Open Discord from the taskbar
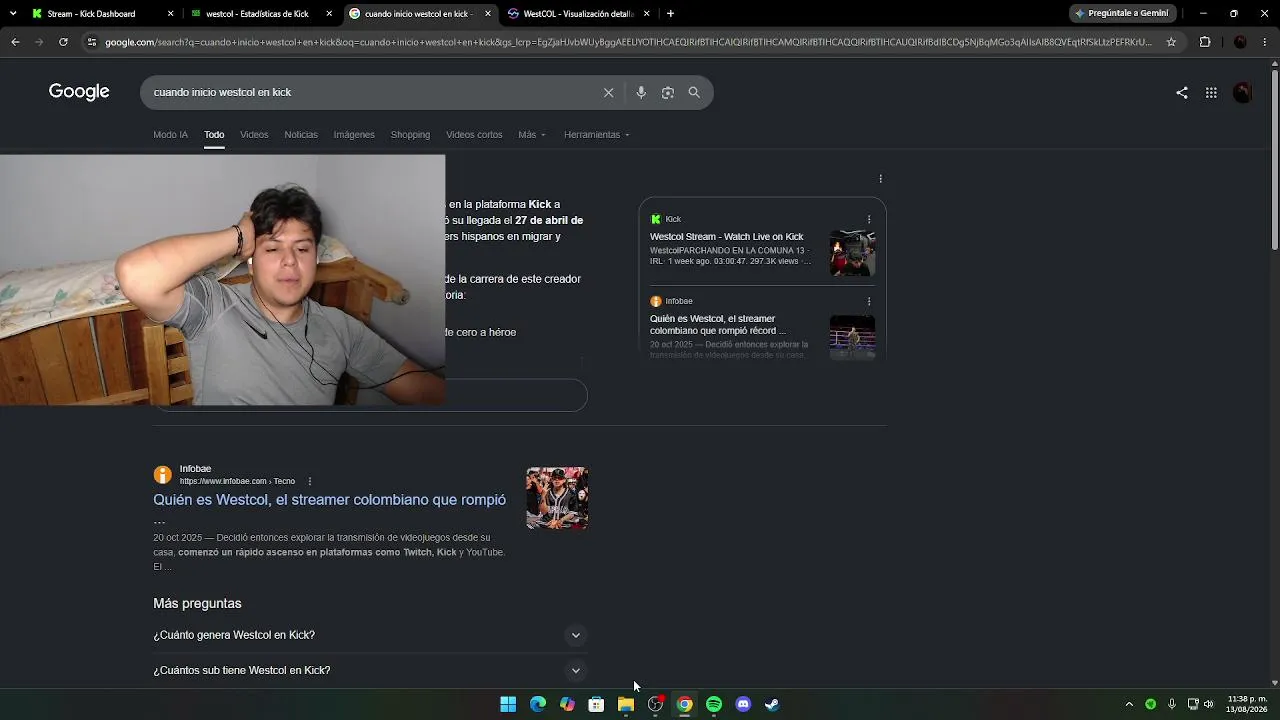The width and height of the screenshot is (1280, 720). [743, 704]
